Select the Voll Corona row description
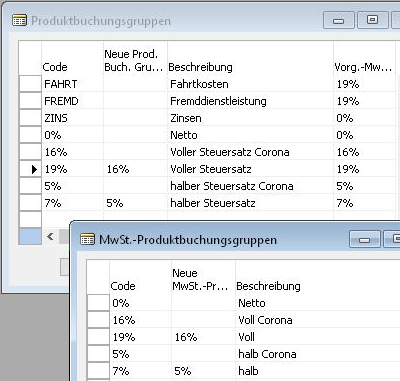This screenshot has height=381, width=400. tap(265, 320)
